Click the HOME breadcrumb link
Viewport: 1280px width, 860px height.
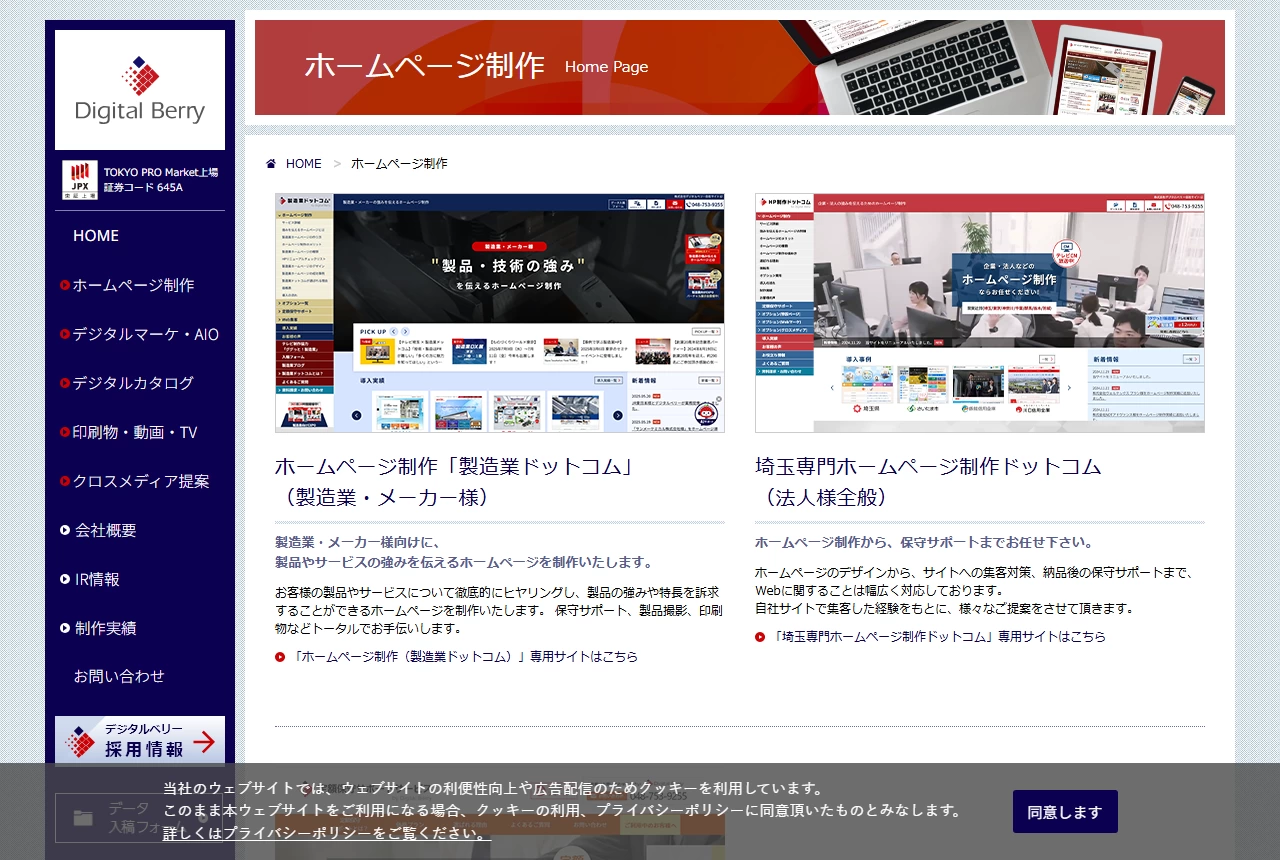[304, 164]
